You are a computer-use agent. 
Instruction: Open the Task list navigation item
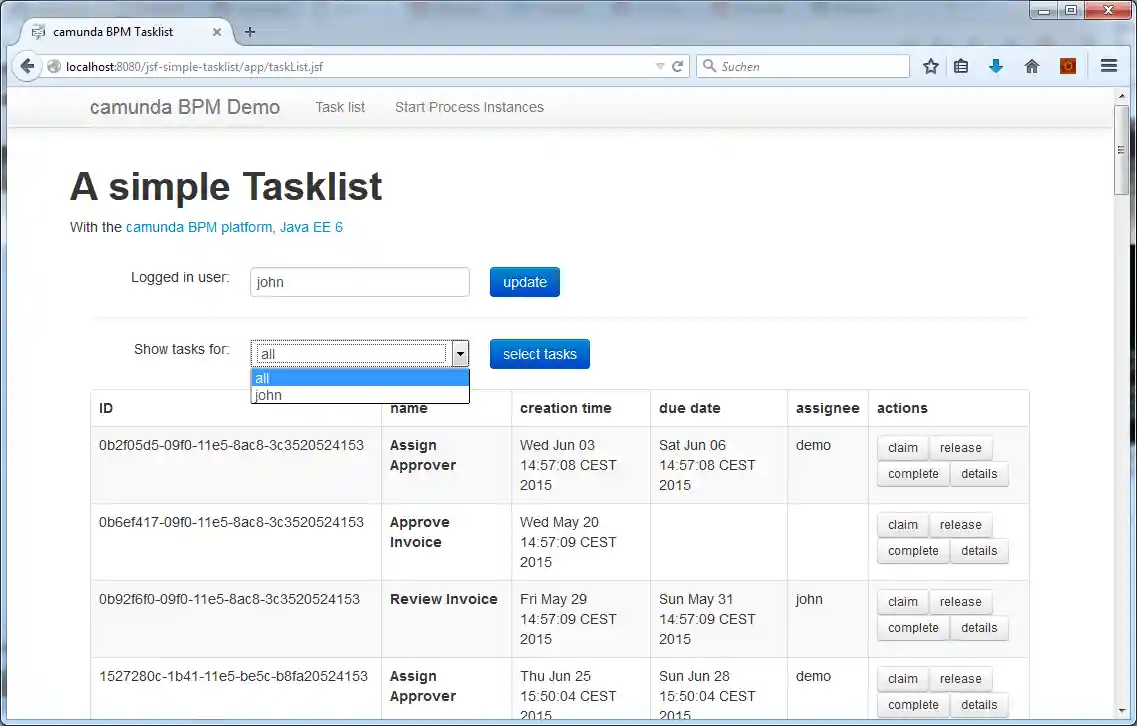click(340, 107)
